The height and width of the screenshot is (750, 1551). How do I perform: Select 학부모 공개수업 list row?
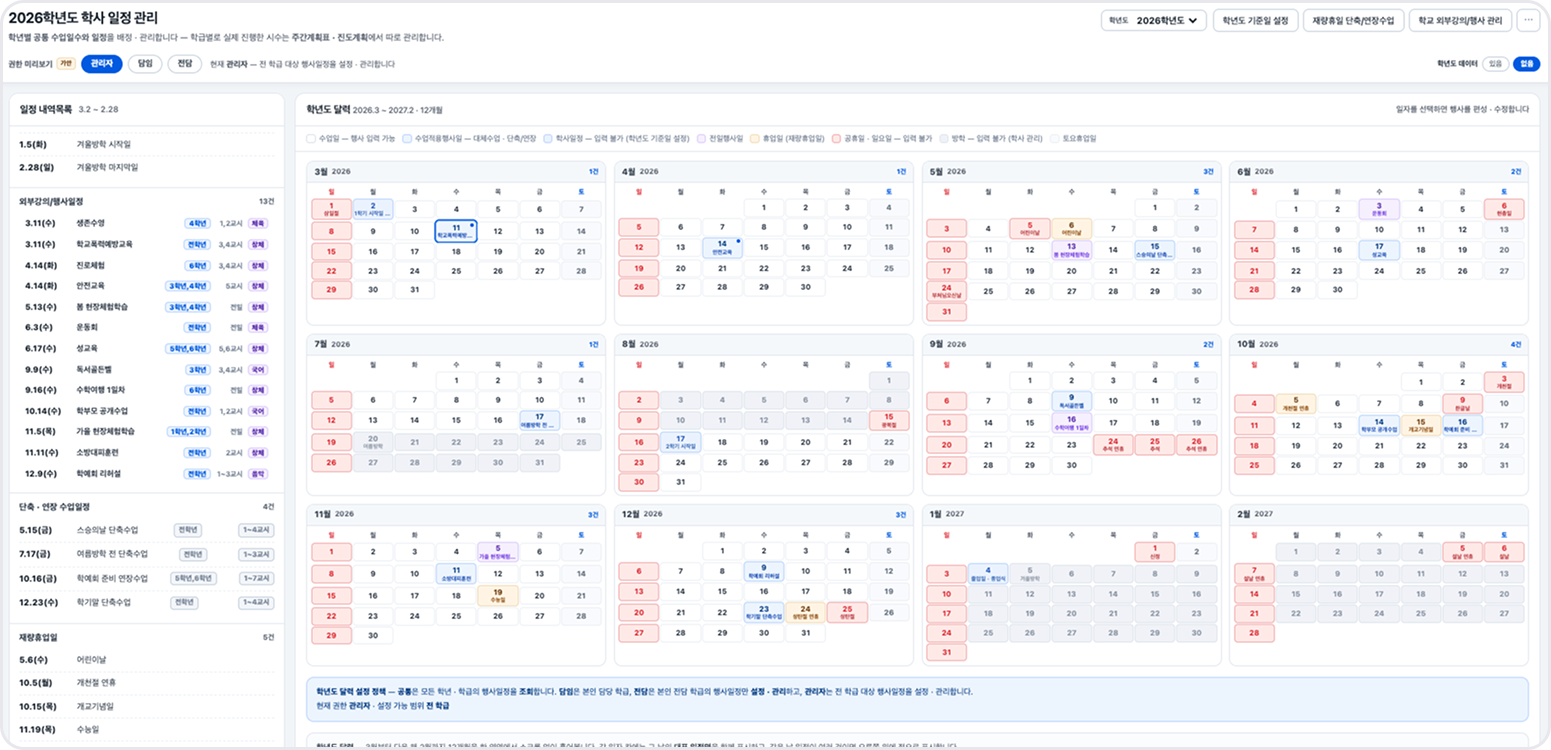[x=148, y=411]
